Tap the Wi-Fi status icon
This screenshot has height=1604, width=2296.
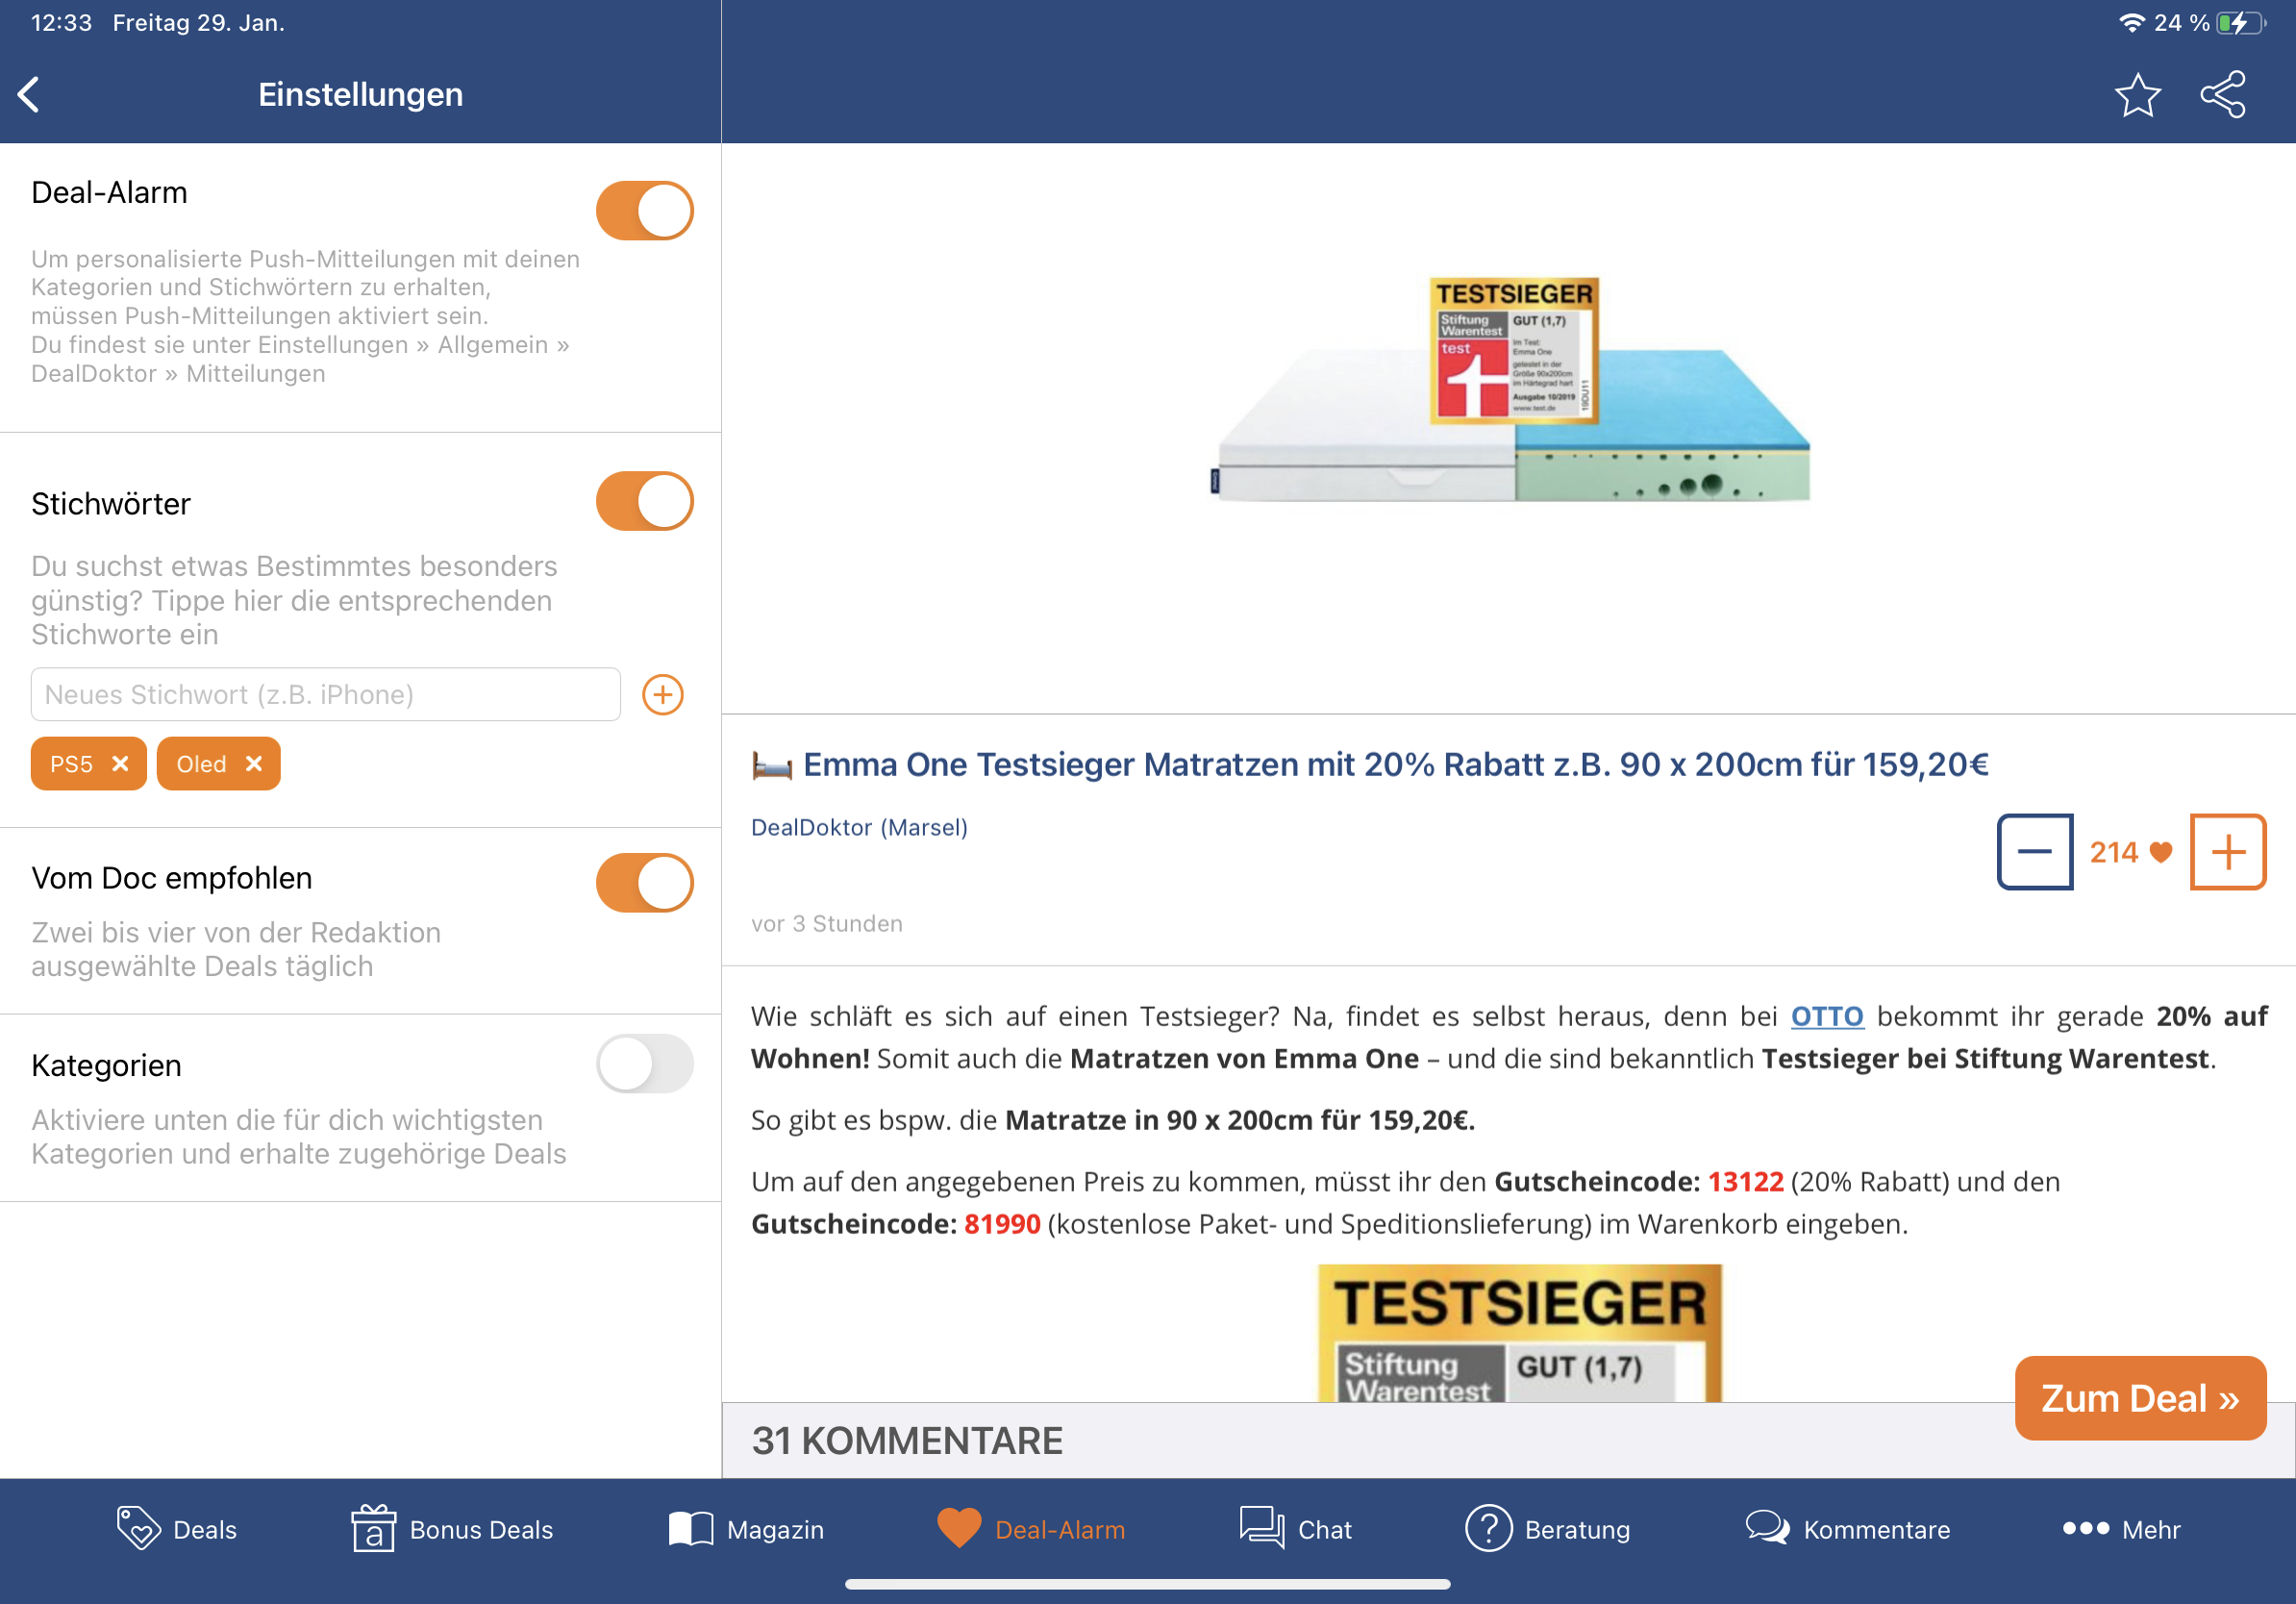2131,22
